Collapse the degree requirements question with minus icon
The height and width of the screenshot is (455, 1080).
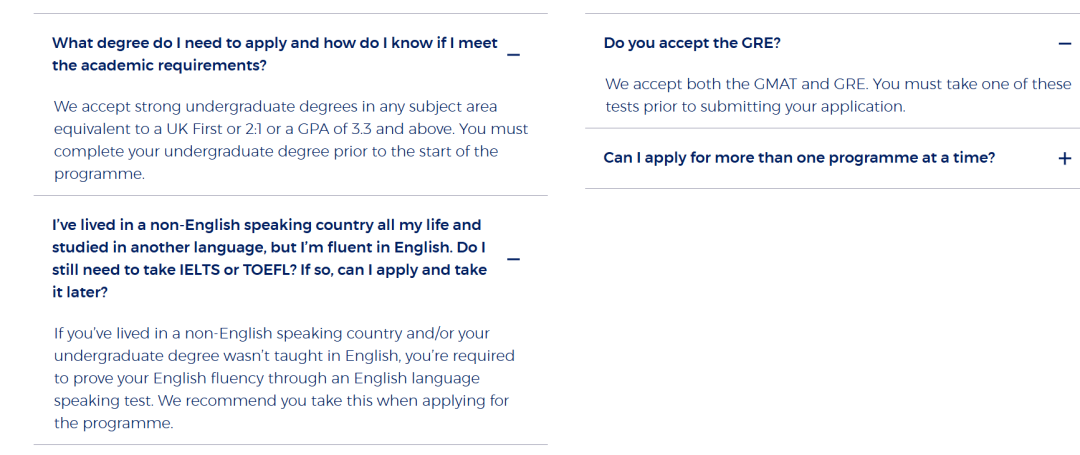(514, 54)
